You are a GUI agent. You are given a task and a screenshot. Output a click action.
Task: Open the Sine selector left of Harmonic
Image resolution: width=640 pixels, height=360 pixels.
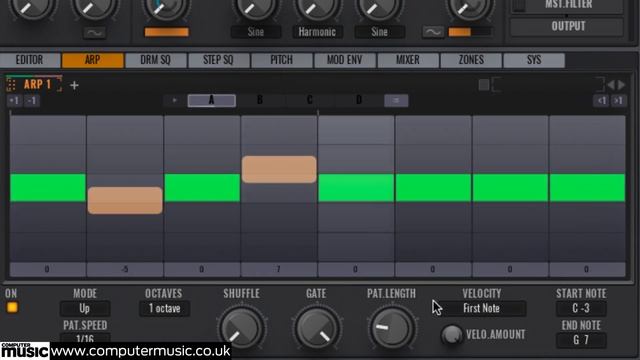pyautogui.click(x=256, y=32)
